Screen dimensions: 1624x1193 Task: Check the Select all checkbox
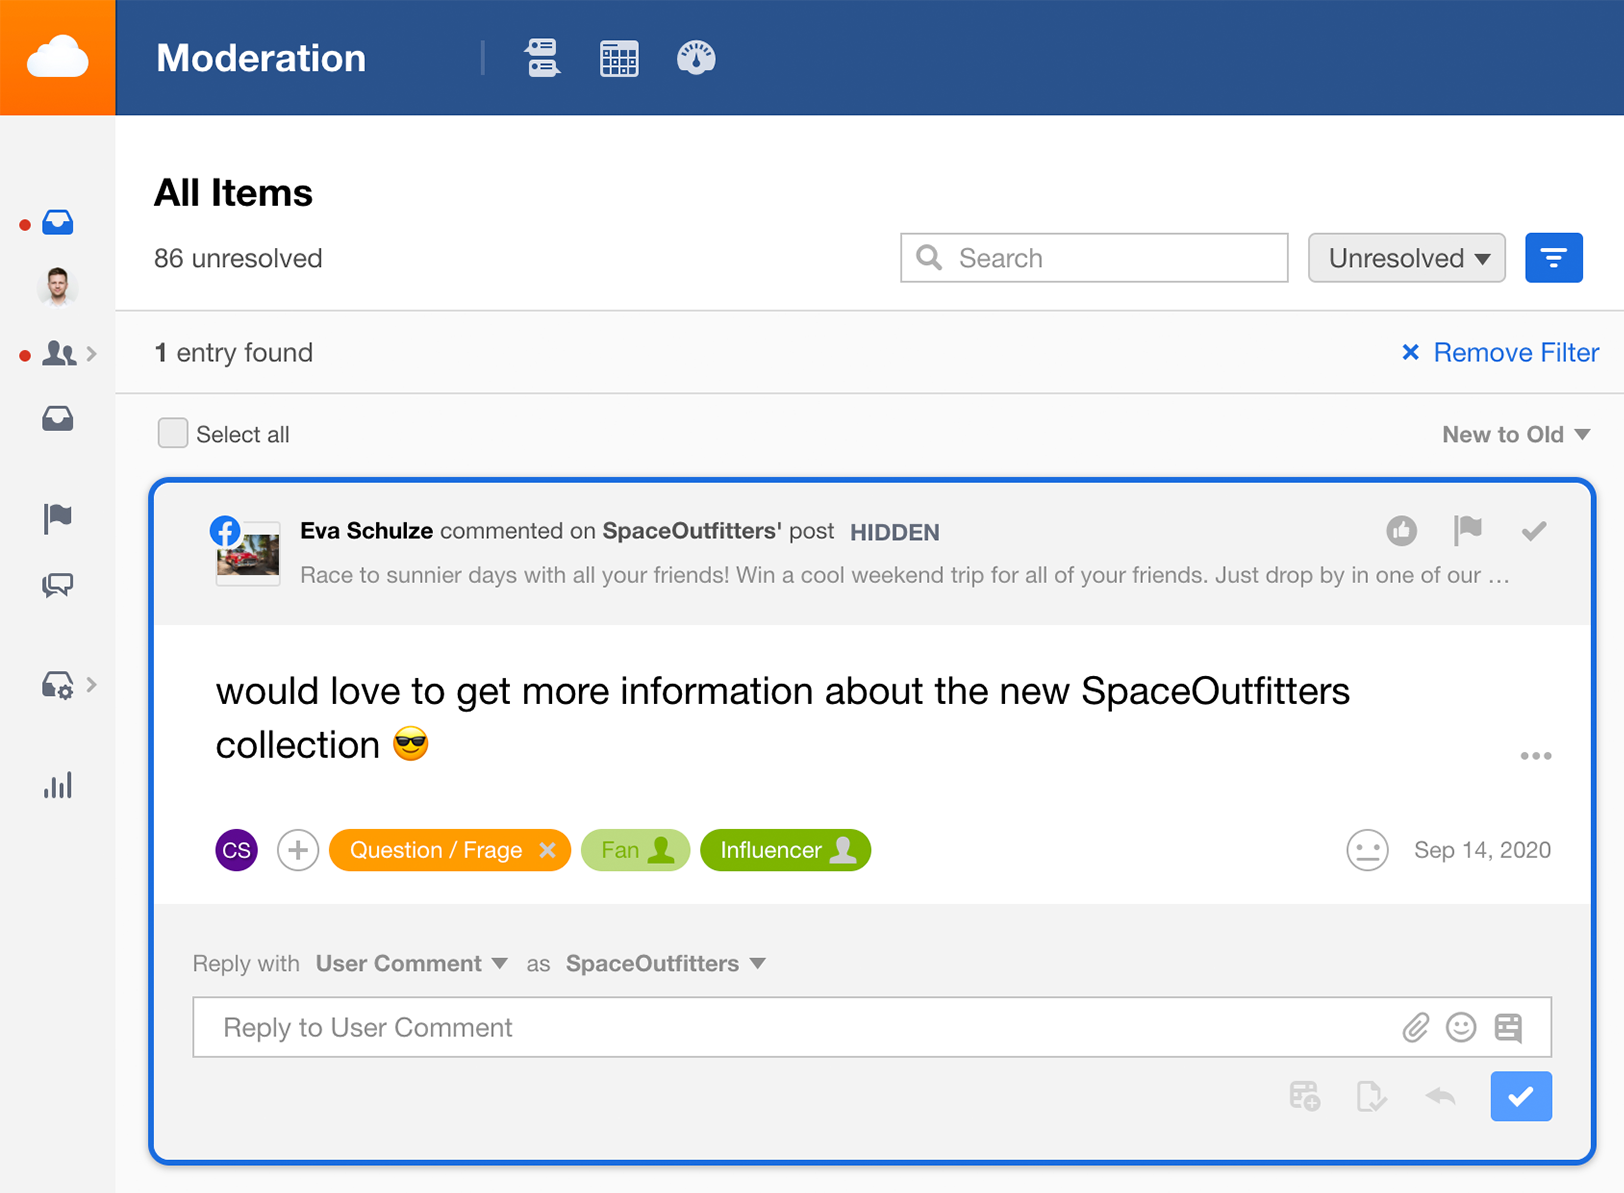(x=173, y=433)
